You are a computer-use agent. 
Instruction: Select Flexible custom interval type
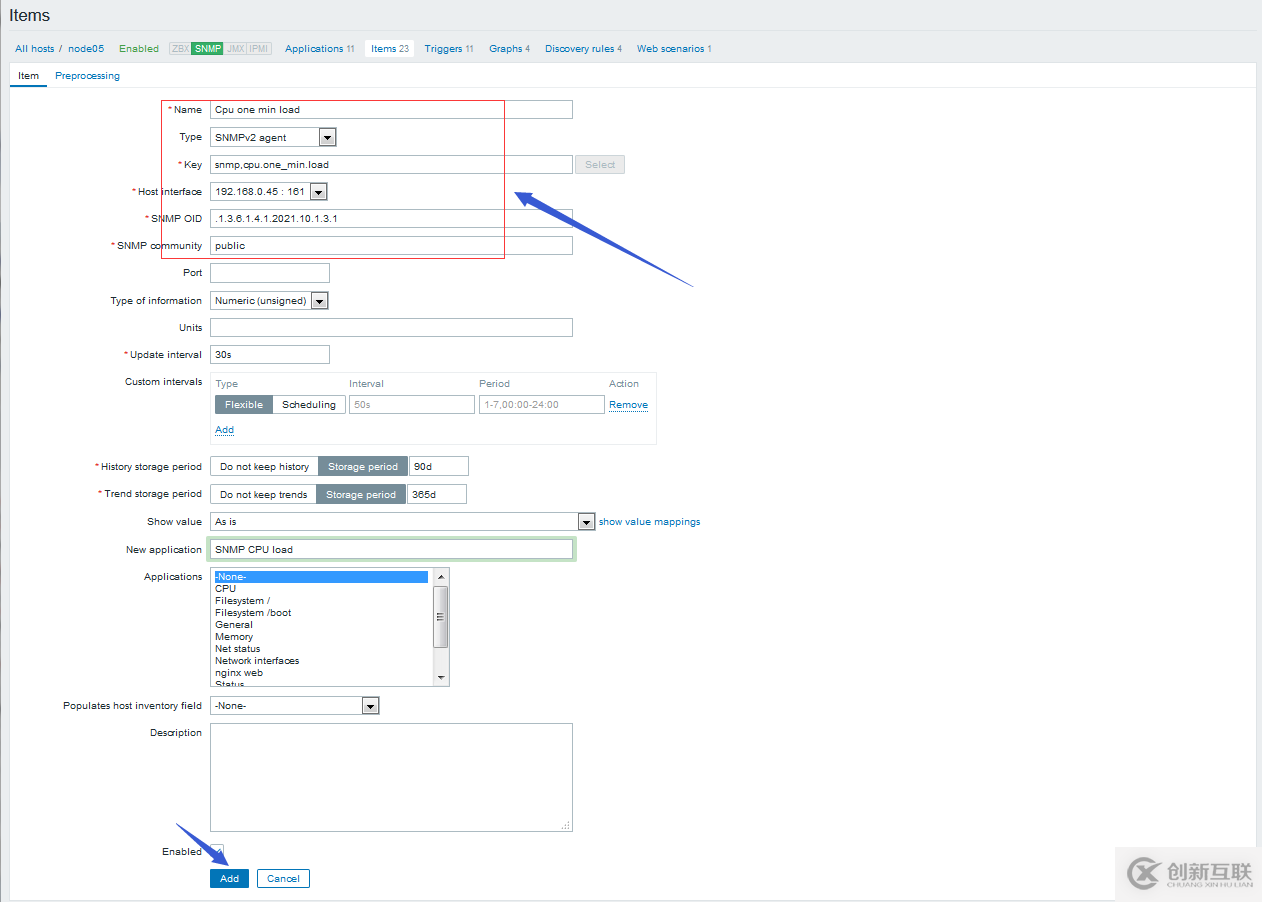click(244, 404)
